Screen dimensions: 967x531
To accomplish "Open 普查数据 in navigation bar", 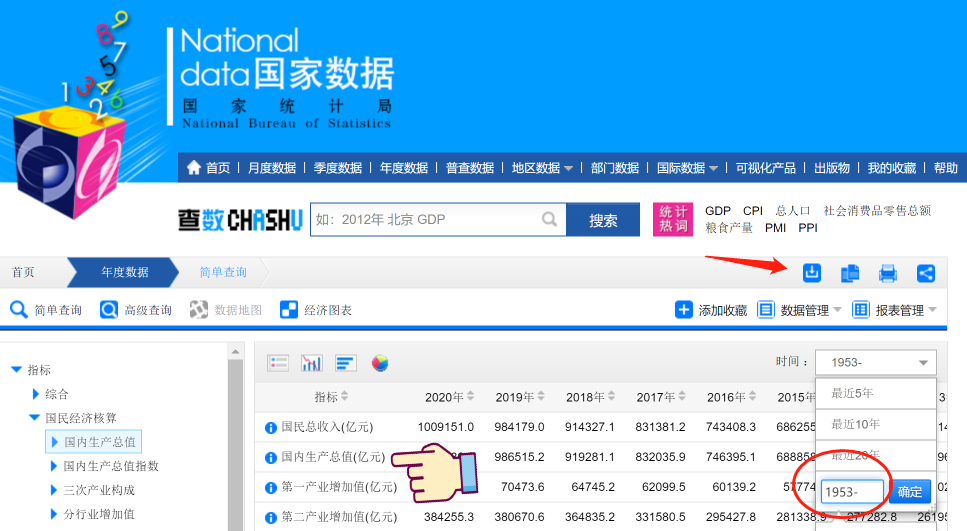I will pyautogui.click(x=470, y=168).
